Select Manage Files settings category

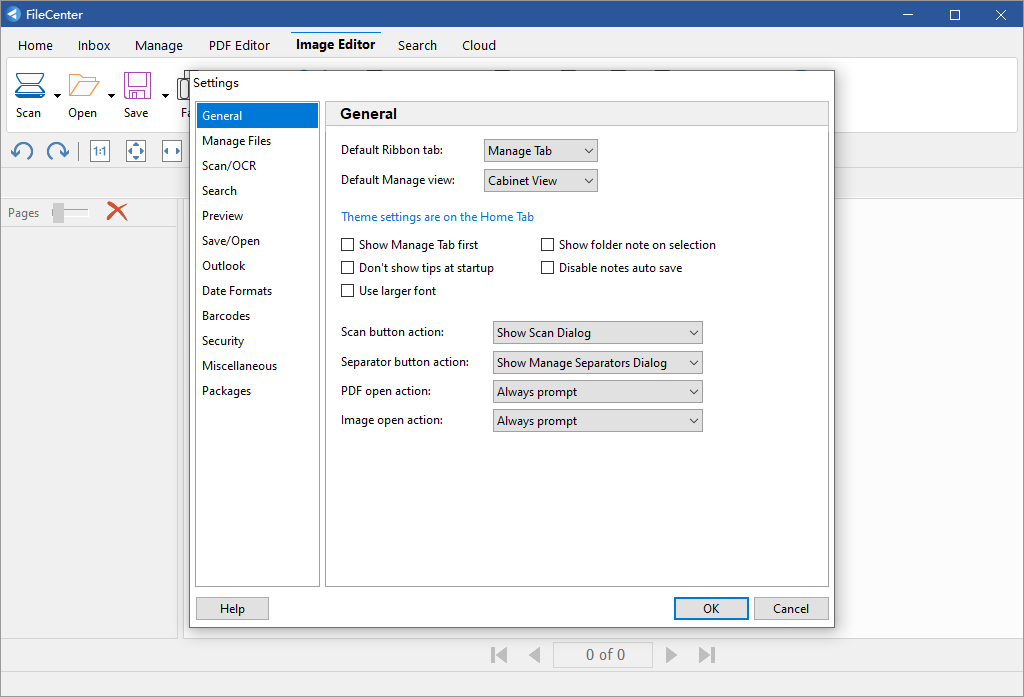coord(257,141)
